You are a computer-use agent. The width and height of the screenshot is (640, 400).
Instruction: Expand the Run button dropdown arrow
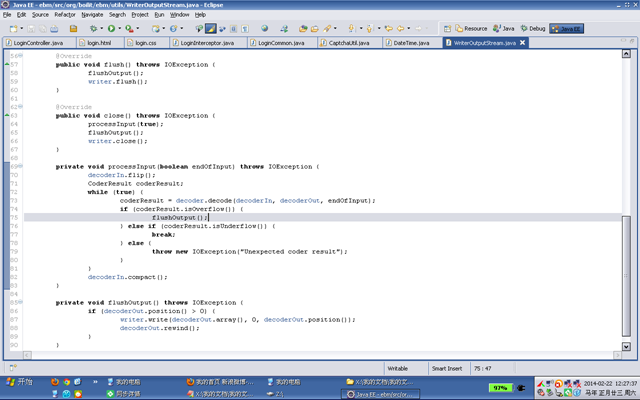(120, 29)
